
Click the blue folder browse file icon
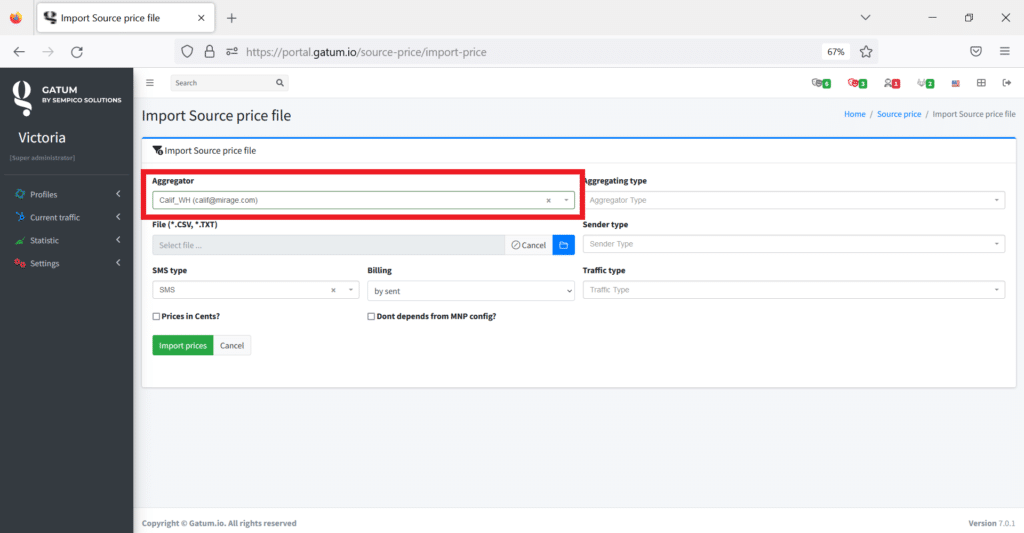point(563,245)
